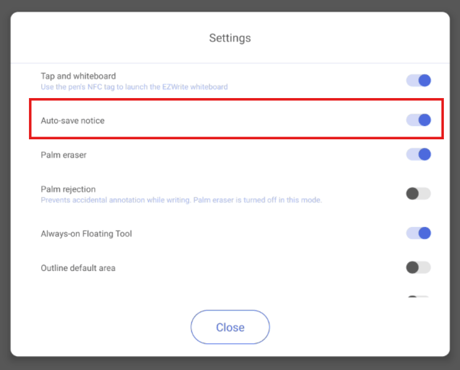The image size is (460, 370).
Task: Click the Tap and whiteboard label
Action: click(x=78, y=76)
